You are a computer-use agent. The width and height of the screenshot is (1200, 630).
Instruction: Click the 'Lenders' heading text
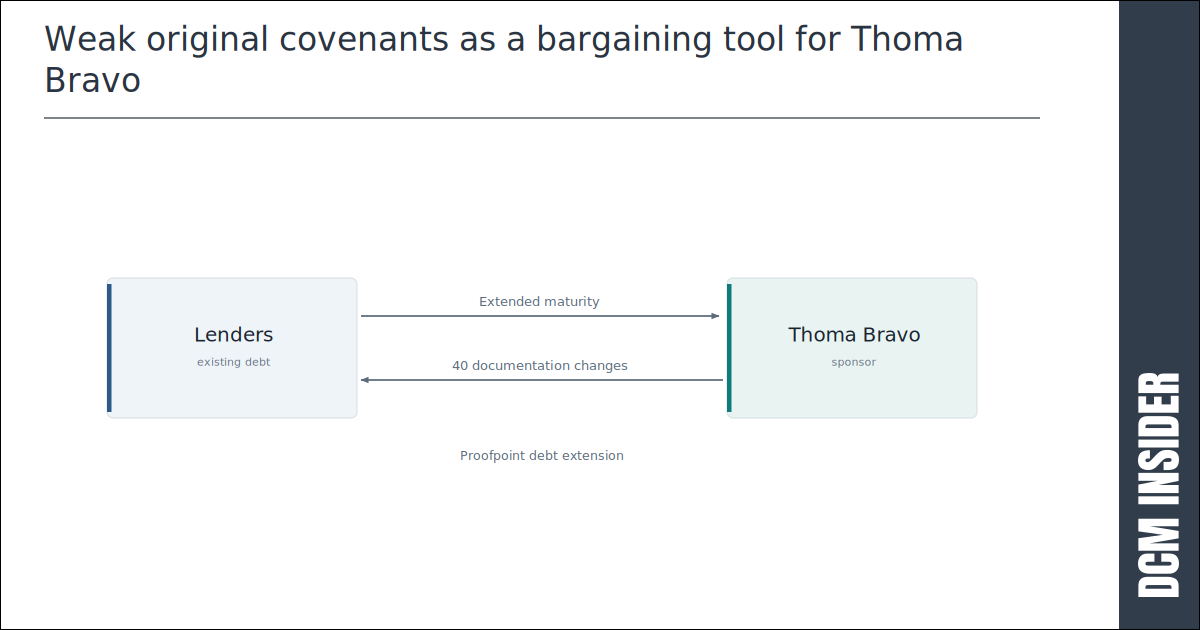pyautogui.click(x=233, y=335)
